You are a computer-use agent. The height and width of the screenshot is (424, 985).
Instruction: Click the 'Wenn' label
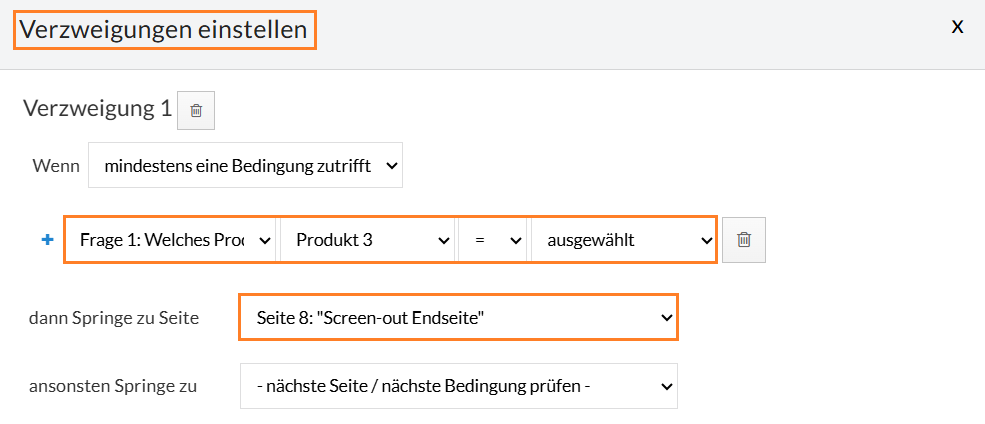pos(56,167)
